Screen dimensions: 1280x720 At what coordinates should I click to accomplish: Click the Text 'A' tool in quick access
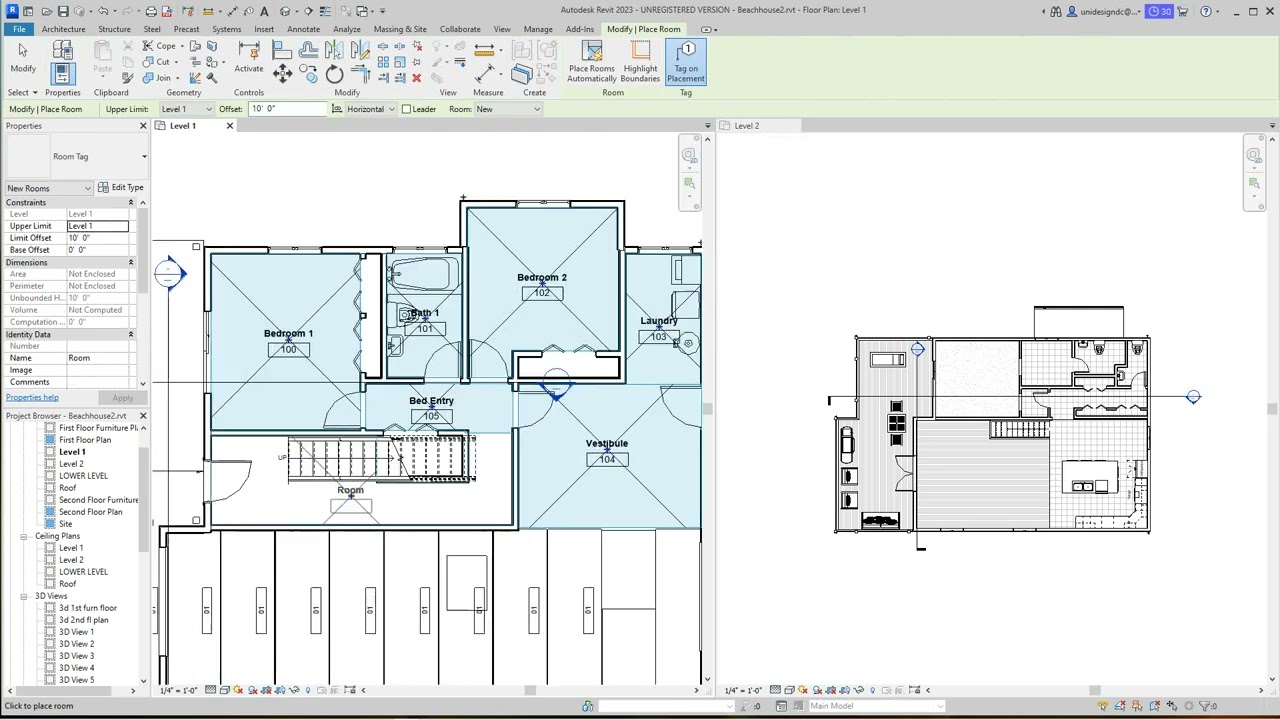264,11
